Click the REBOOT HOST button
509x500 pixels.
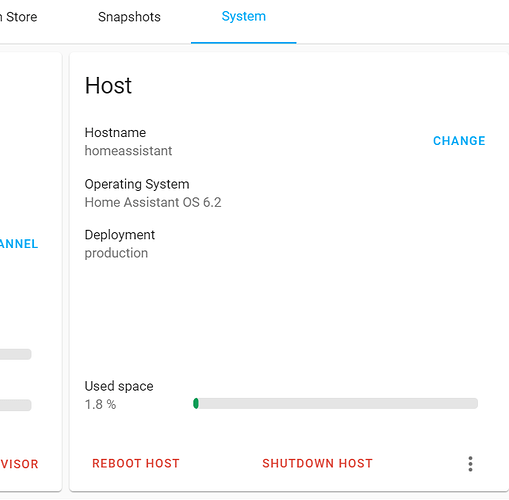click(x=136, y=464)
